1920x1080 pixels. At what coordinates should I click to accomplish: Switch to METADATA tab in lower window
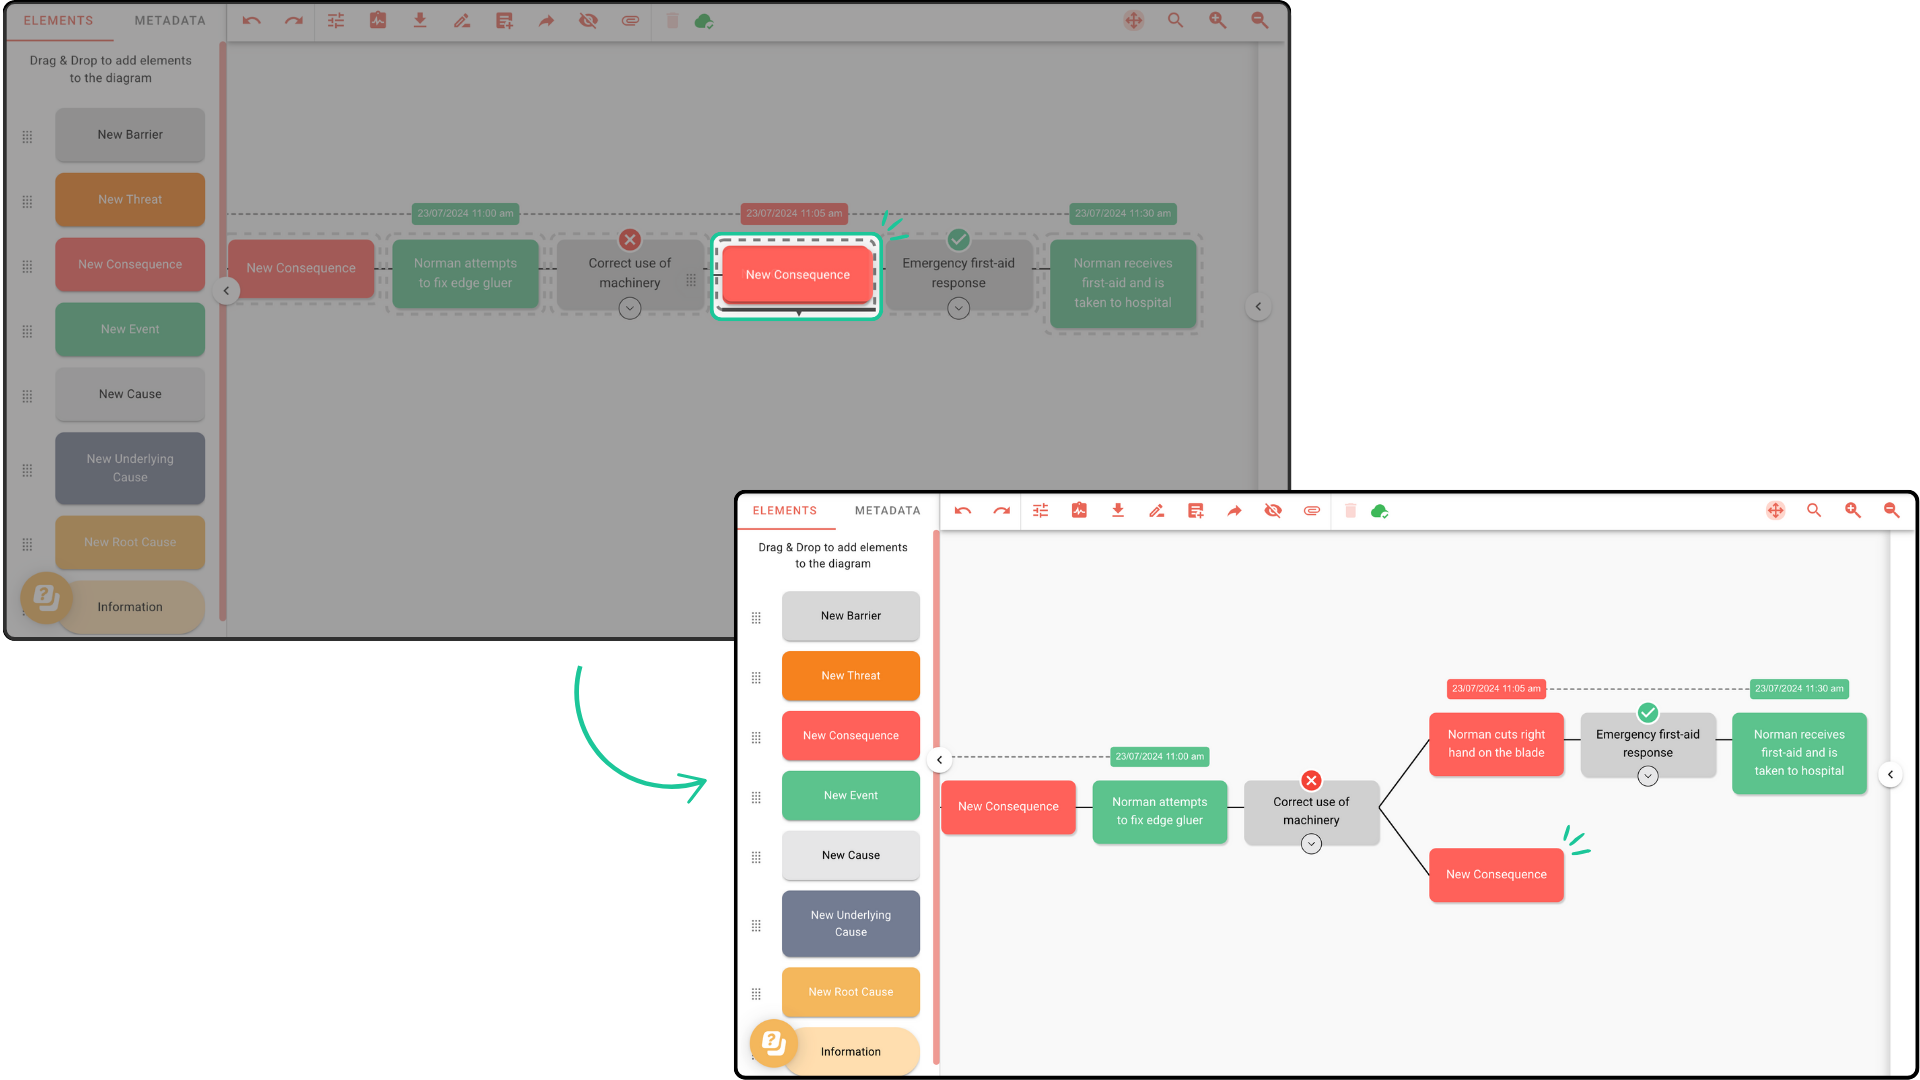click(887, 511)
